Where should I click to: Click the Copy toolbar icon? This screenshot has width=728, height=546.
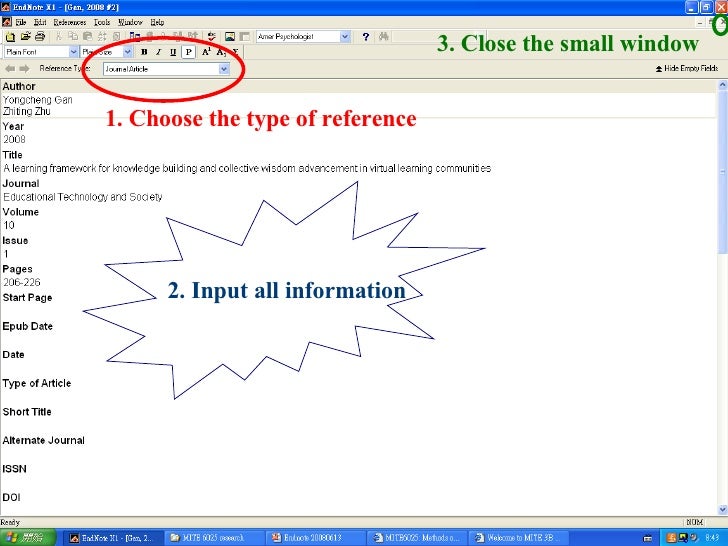[73, 36]
